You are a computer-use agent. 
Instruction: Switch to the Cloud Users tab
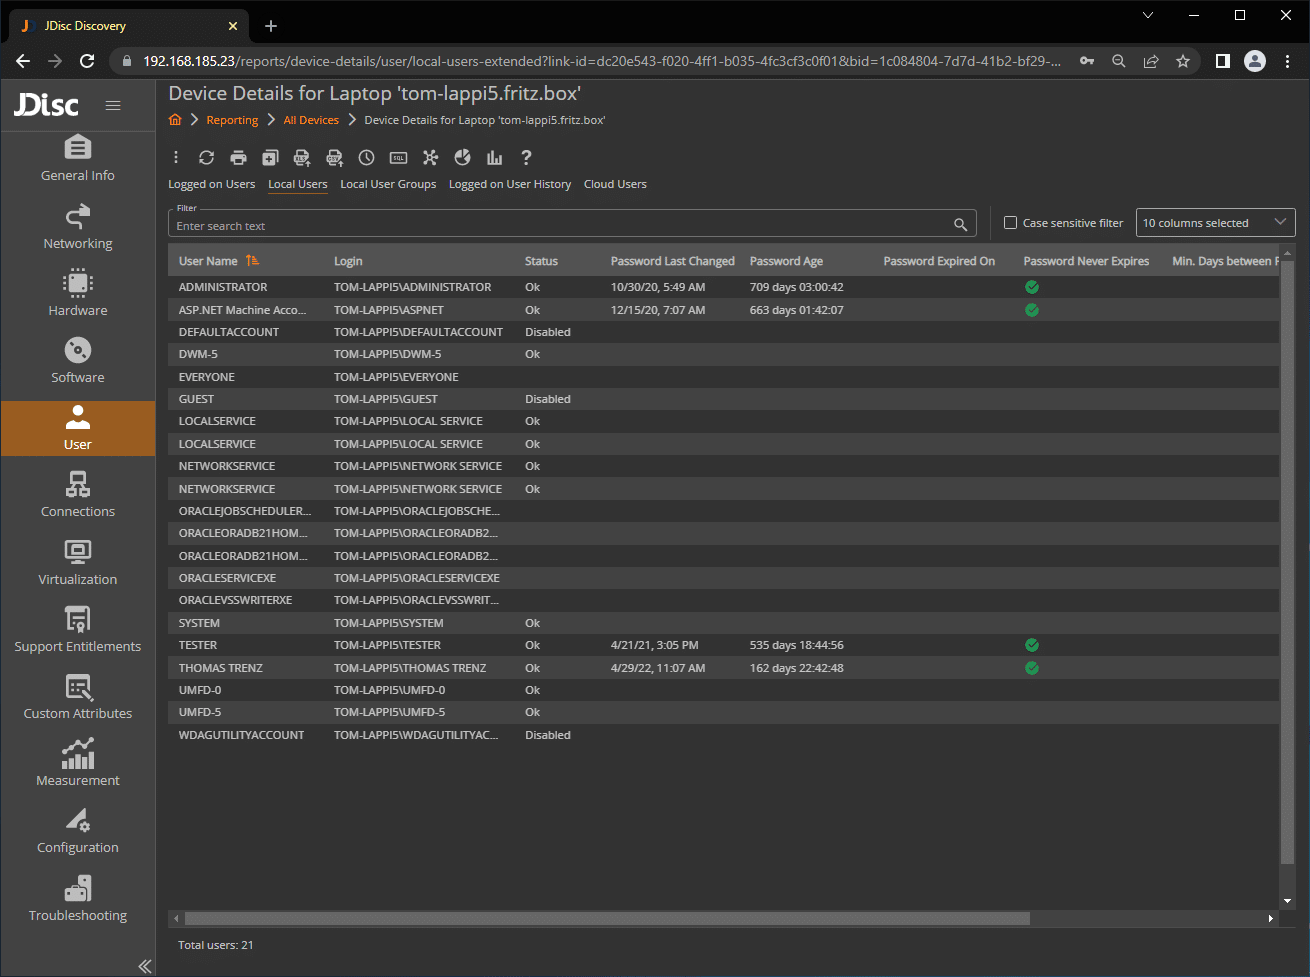tap(615, 184)
